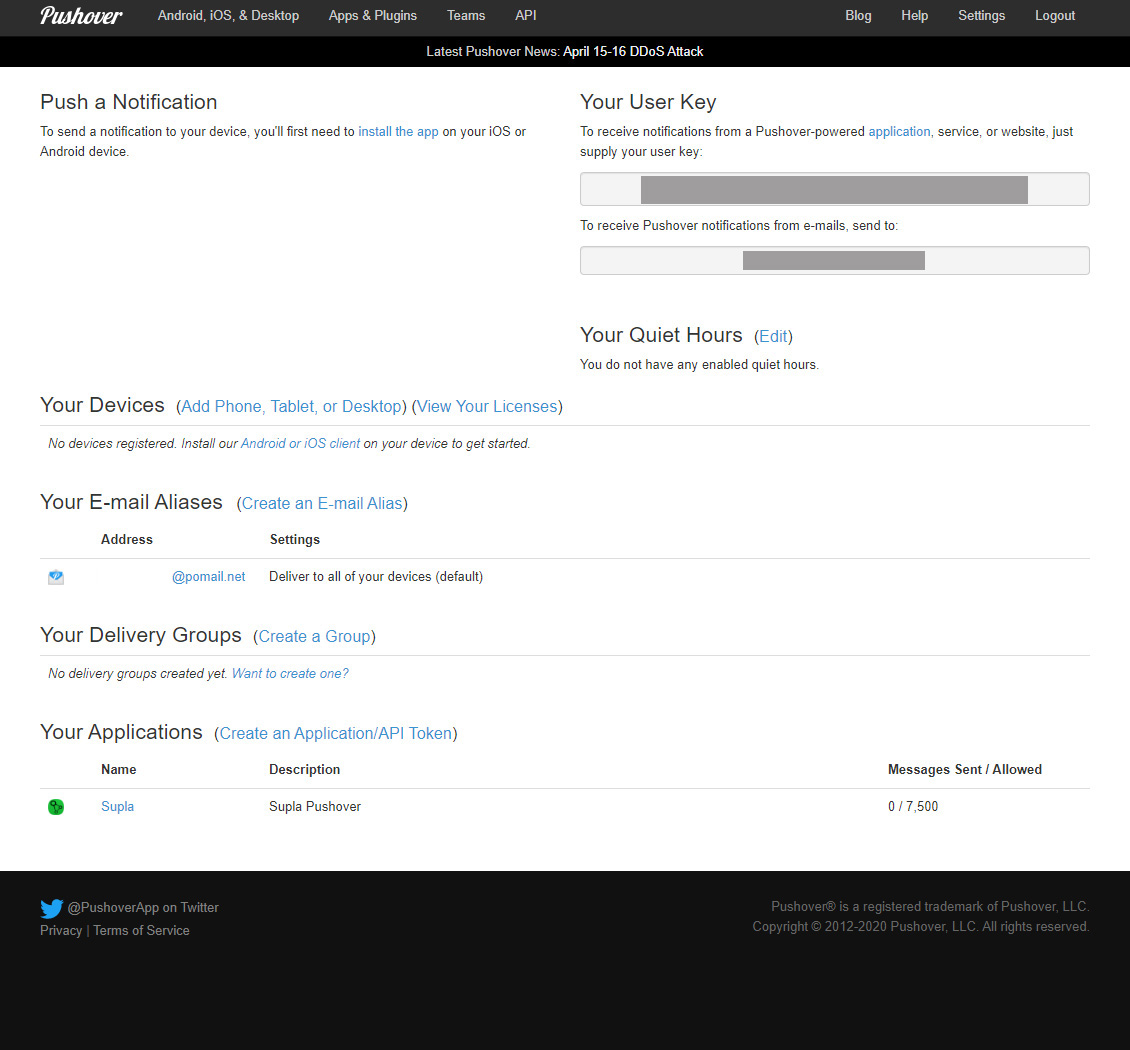Click the Pushover logo
The width and height of the screenshot is (1130, 1050).
tap(81, 15)
